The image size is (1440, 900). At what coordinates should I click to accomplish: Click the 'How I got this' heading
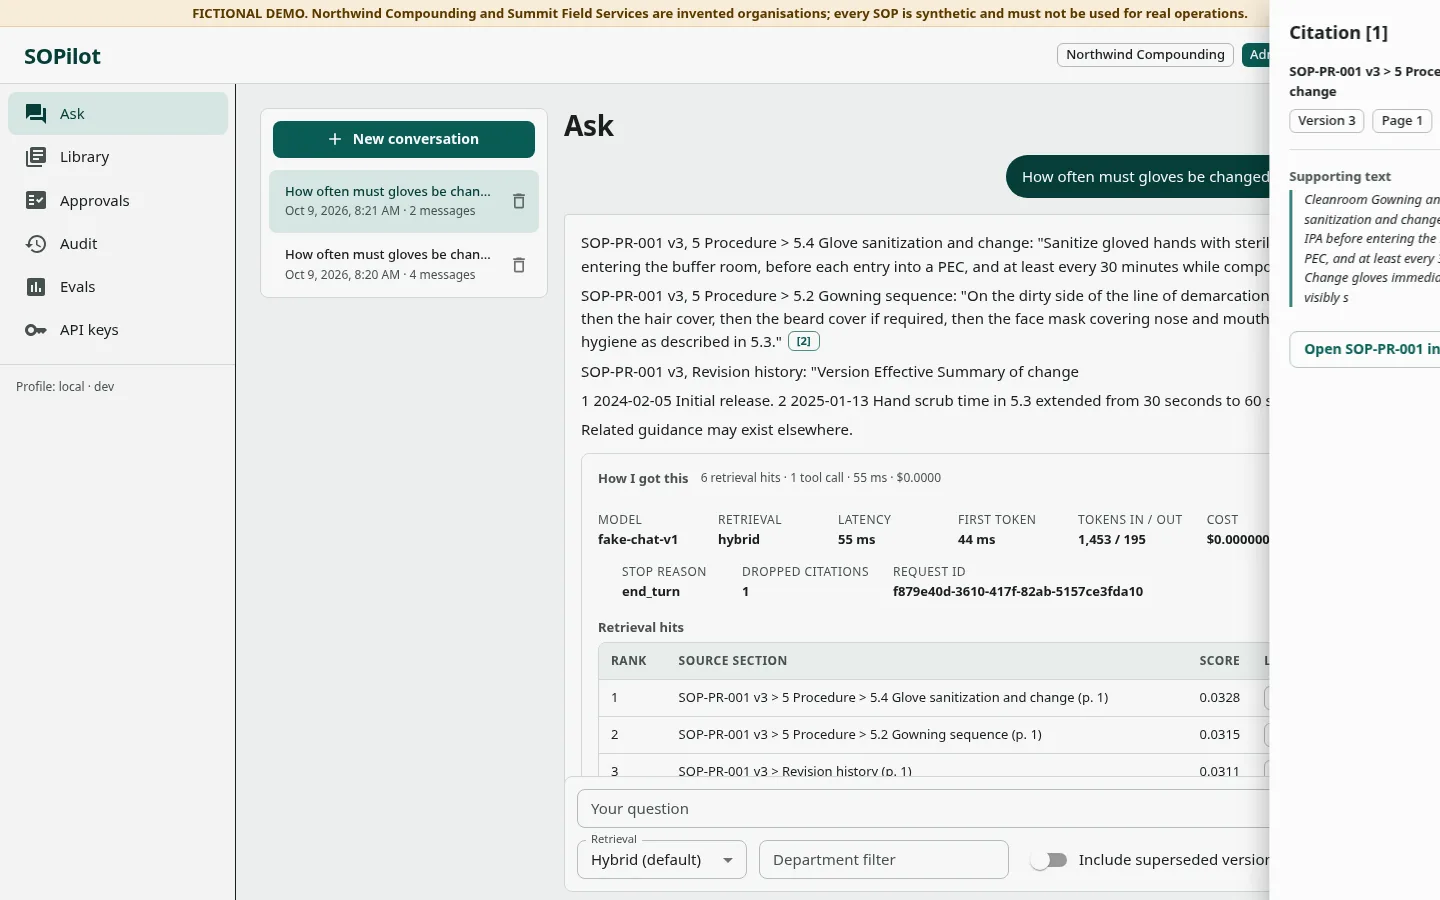pos(643,479)
